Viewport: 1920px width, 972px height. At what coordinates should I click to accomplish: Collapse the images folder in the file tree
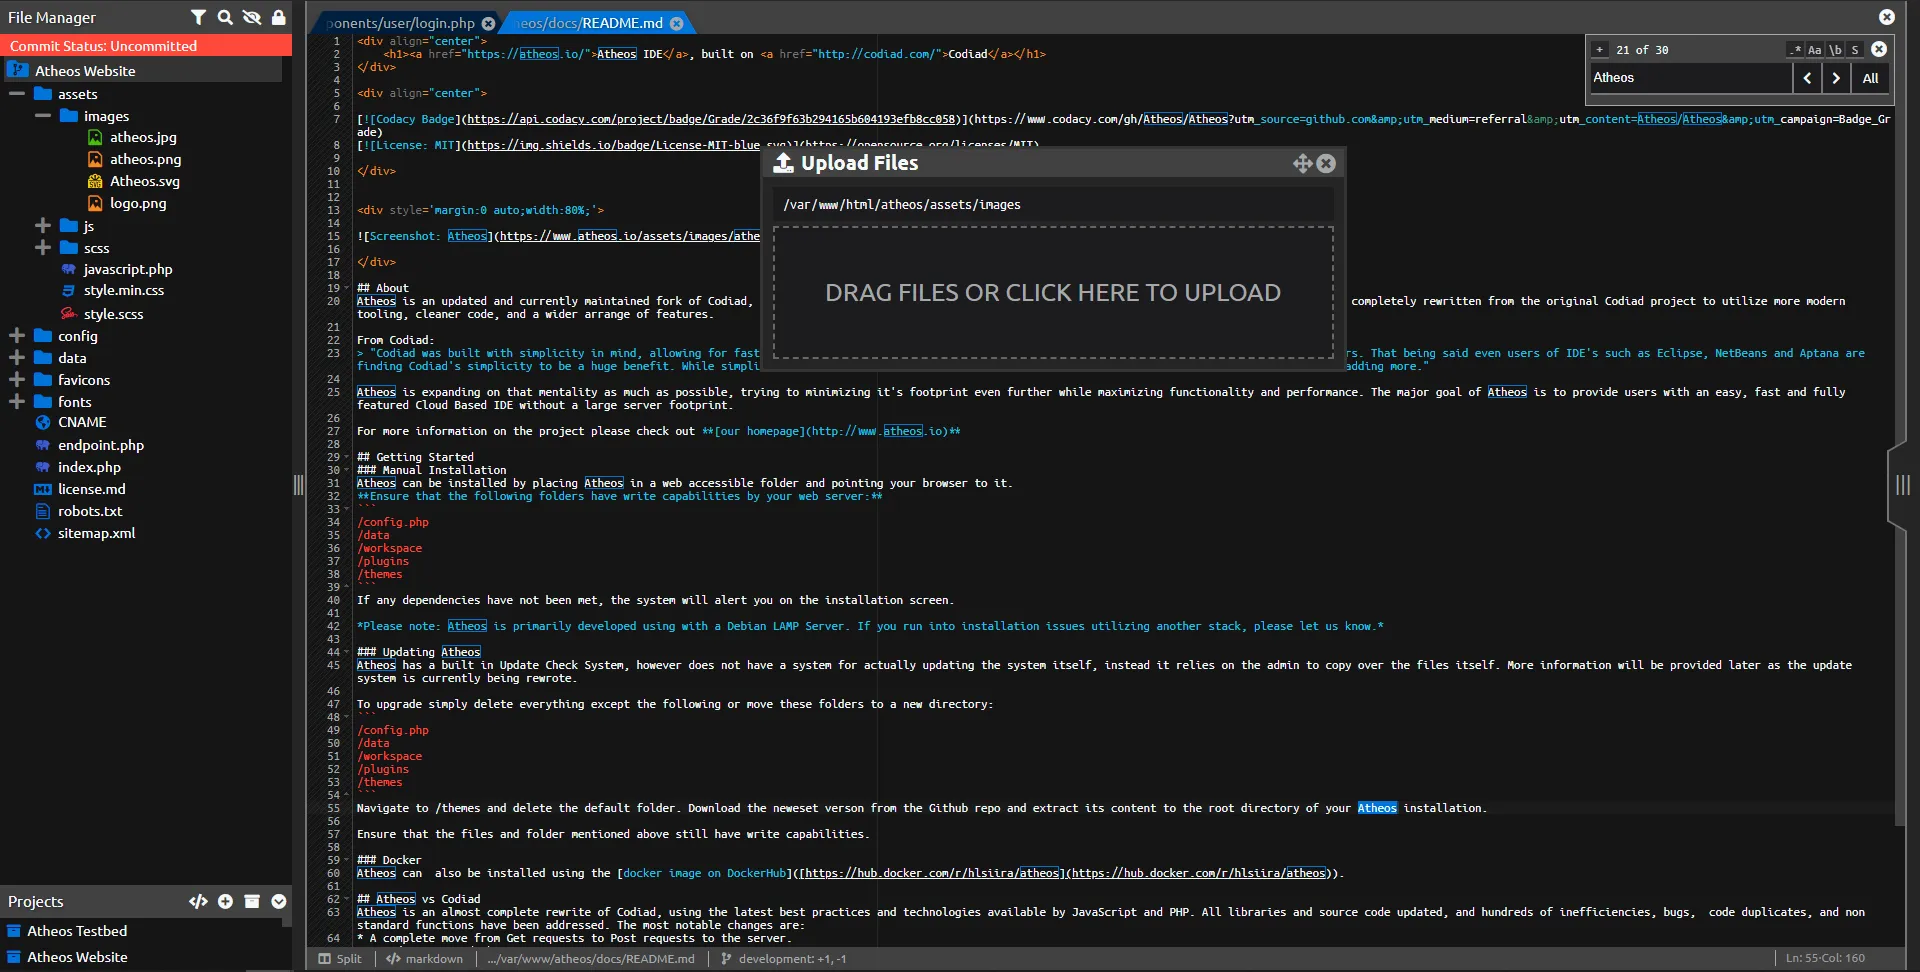point(42,115)
